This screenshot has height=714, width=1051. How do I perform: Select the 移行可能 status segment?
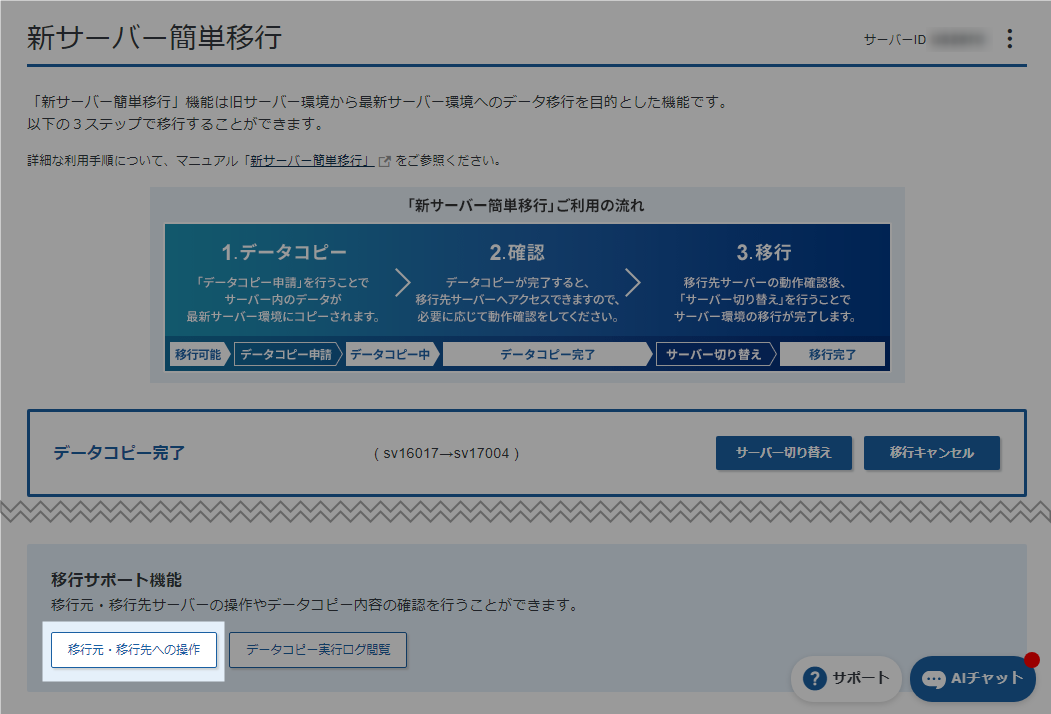(196, 354)
